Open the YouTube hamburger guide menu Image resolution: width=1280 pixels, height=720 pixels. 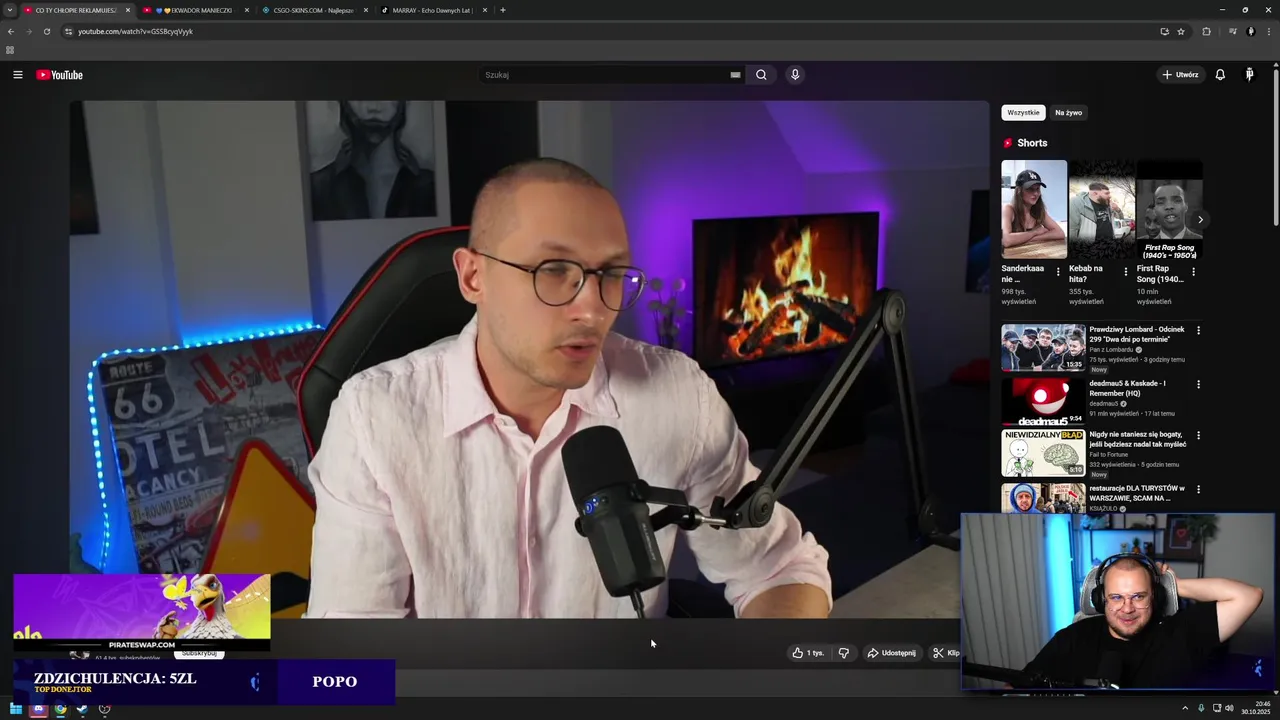17,75
